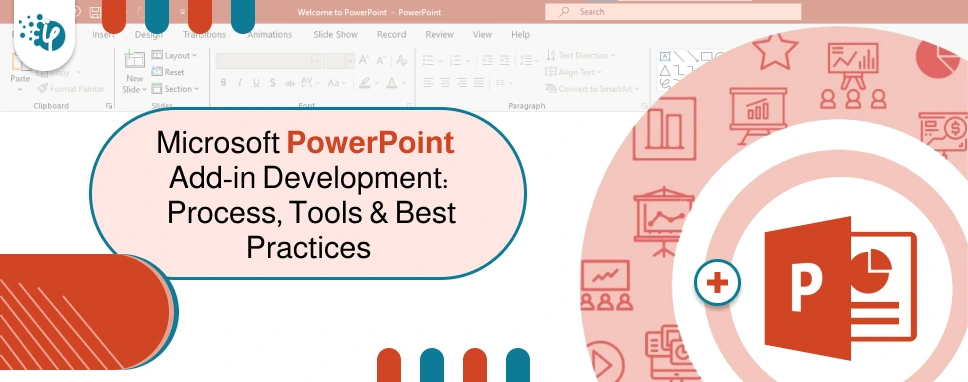Image resolution: width=968 pixels, height=382 pixels.
Task: Click the Format Painter brush
Action: [42, 89]
